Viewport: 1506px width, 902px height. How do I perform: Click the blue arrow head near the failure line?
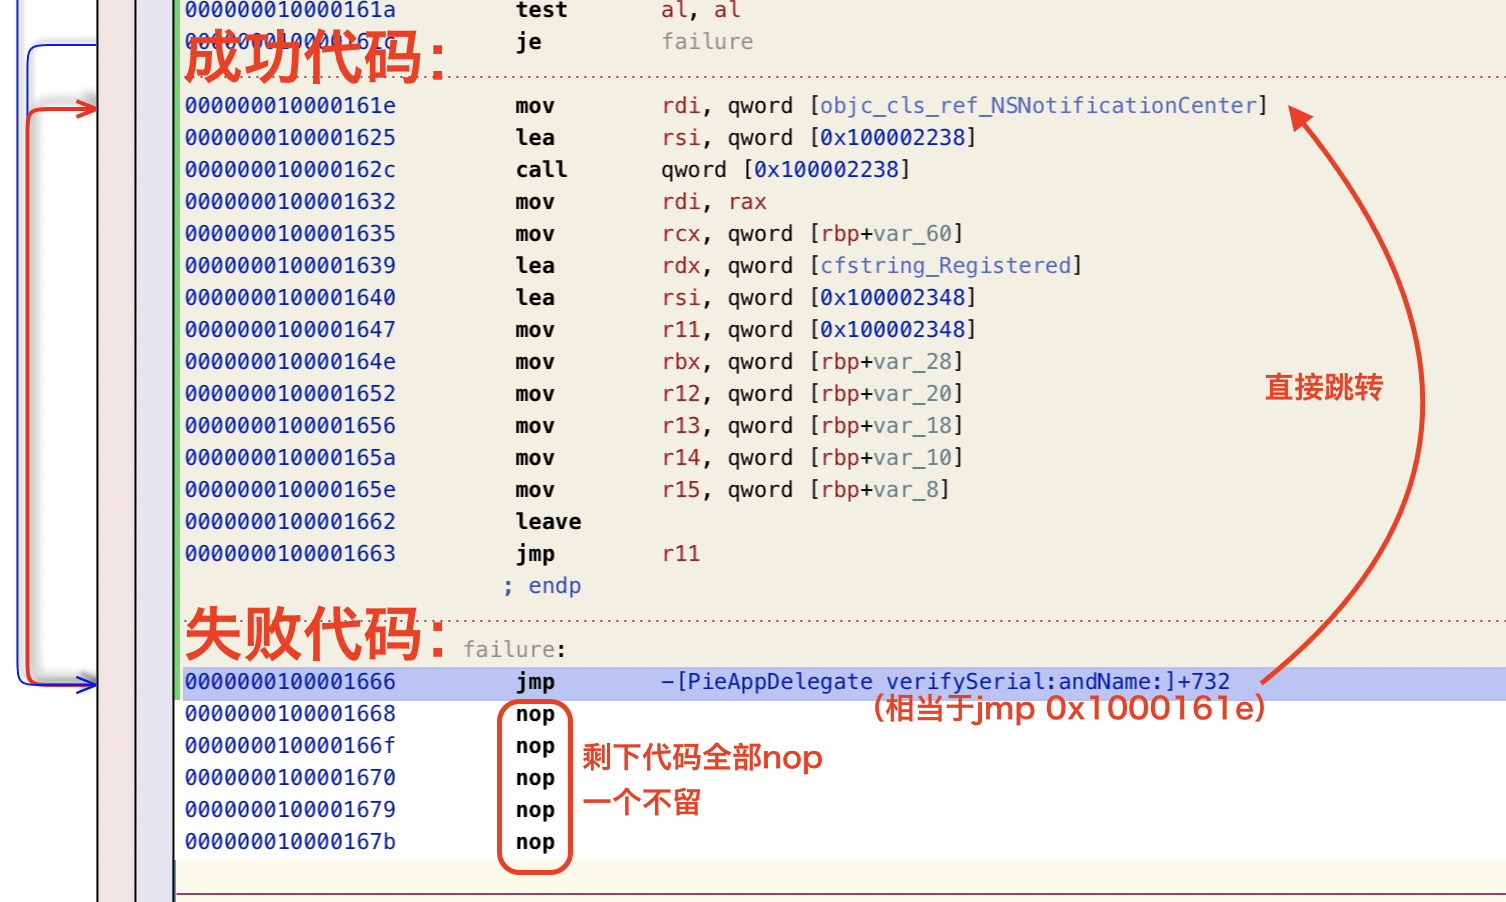point(86,685)
